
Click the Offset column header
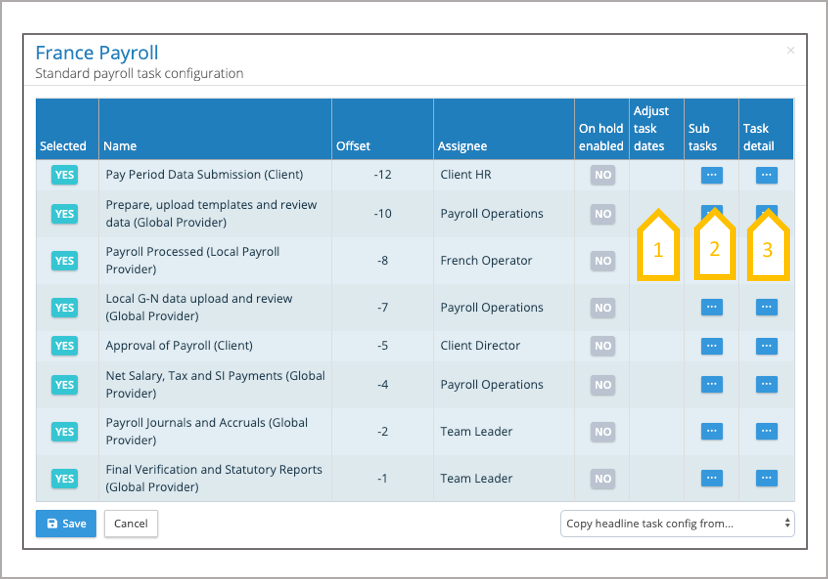pos(353,146)
